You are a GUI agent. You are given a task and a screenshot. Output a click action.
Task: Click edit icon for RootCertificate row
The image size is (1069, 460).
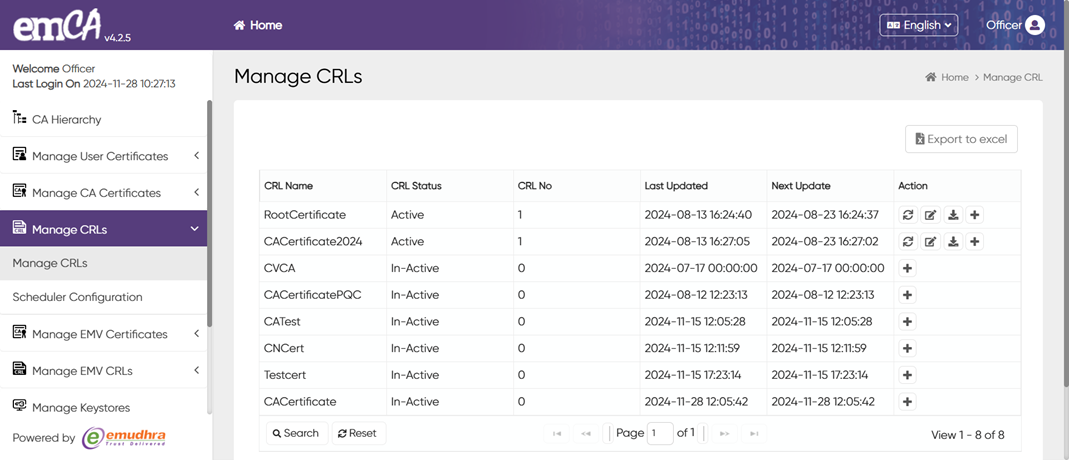[930, 215]
